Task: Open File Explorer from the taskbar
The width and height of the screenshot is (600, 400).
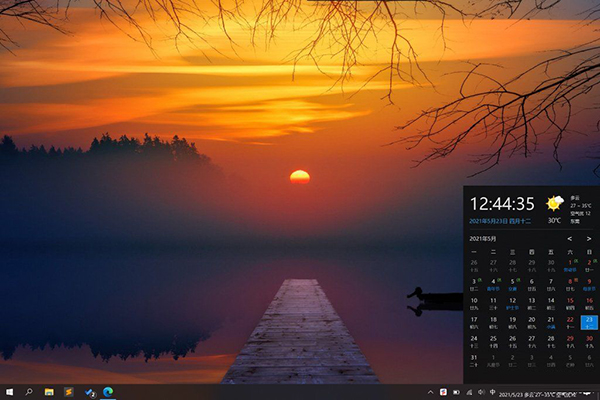Action: pos(49,392)
